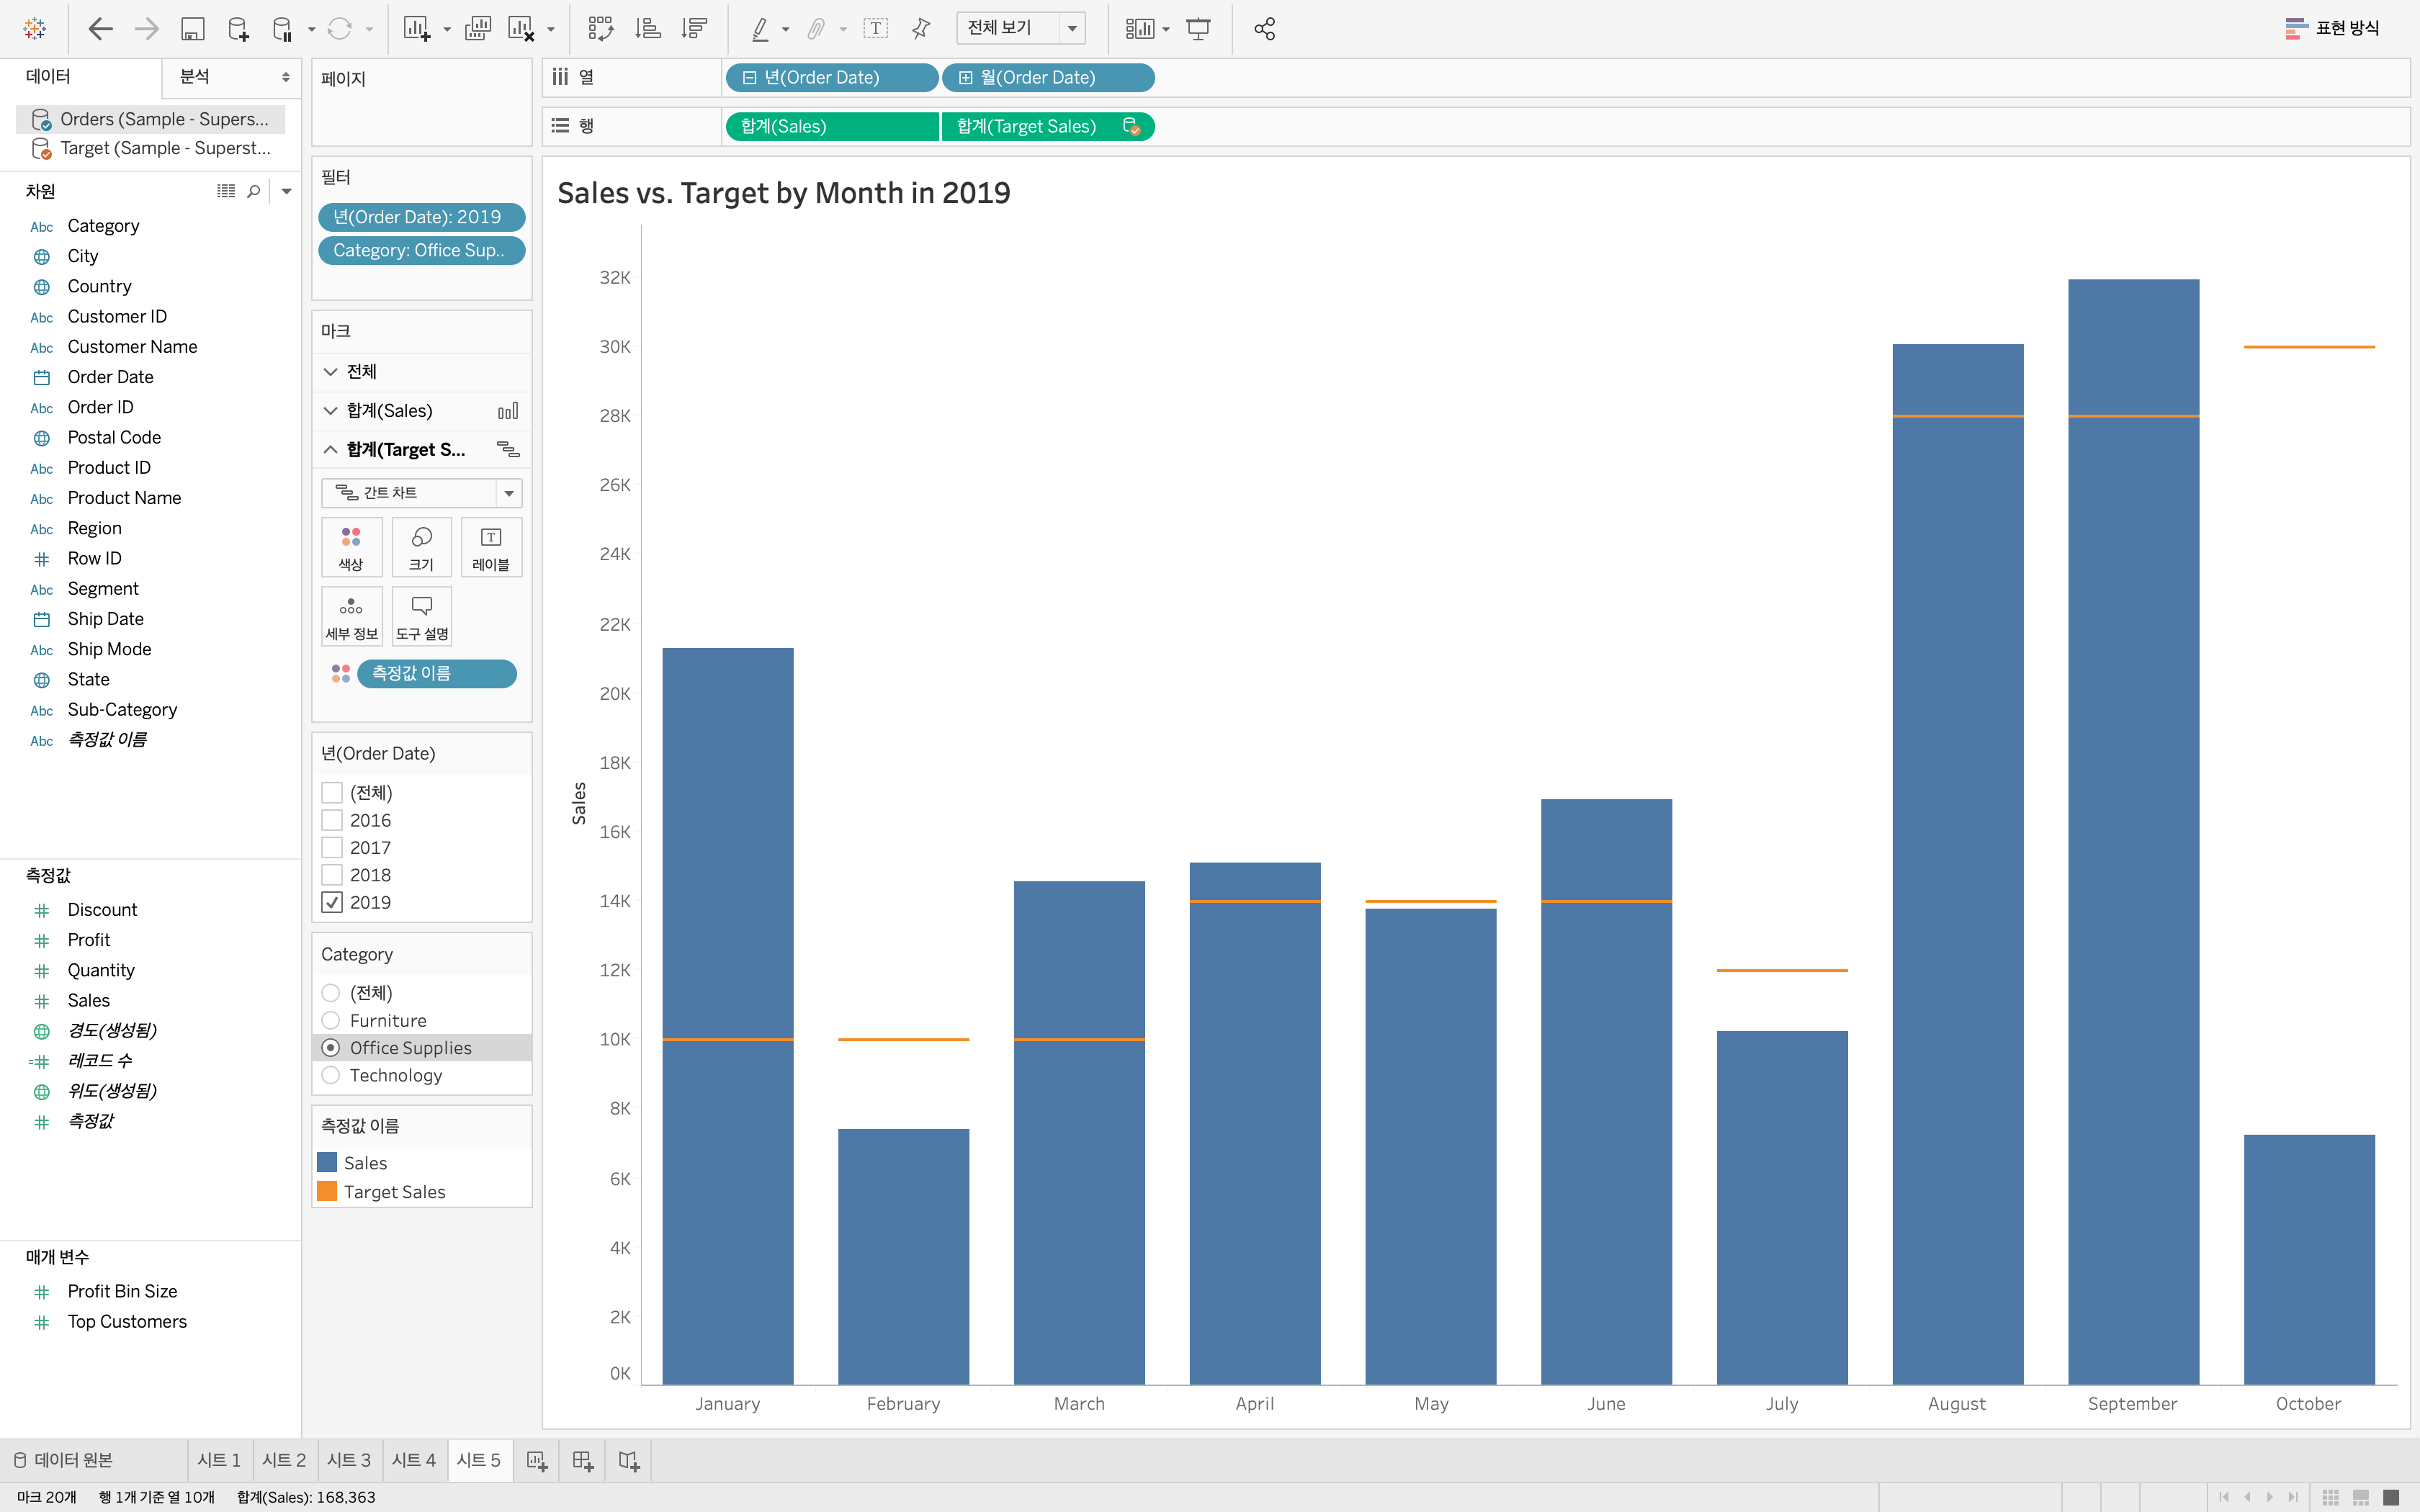Check the 2018 year filter box
Image resolution: width=2420 pixels, height=1512 pixels.
coord(332,875)
